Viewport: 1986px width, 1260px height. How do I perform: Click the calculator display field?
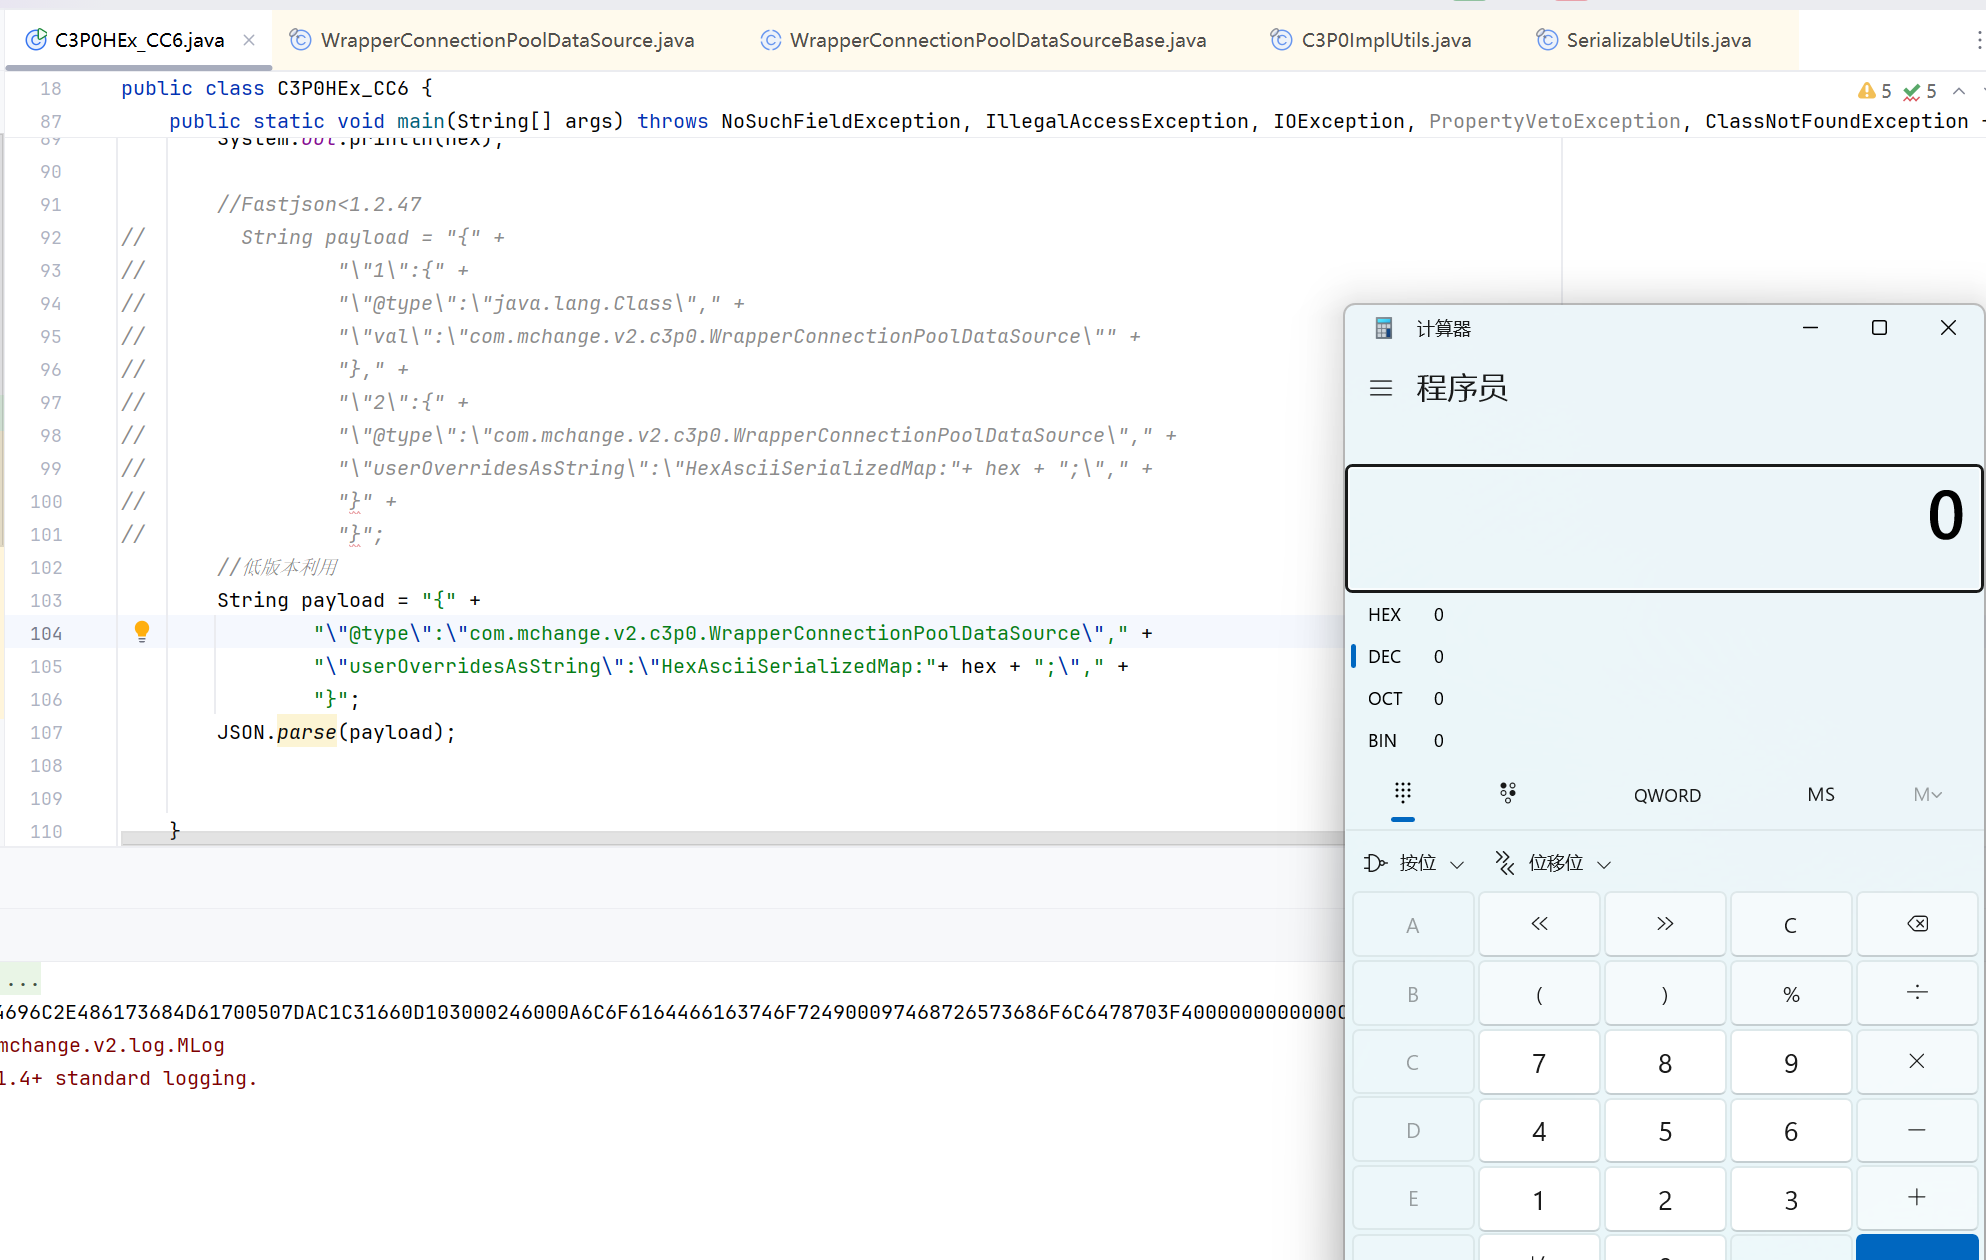[1664, 528]
